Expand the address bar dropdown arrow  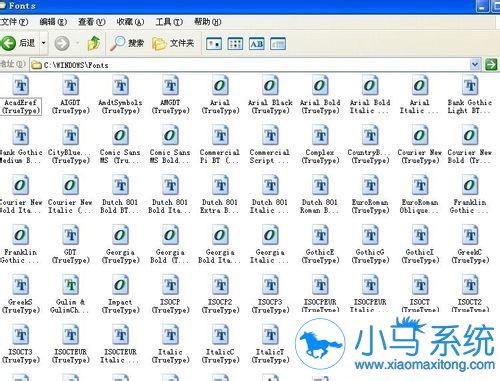(x=475, y=64)
